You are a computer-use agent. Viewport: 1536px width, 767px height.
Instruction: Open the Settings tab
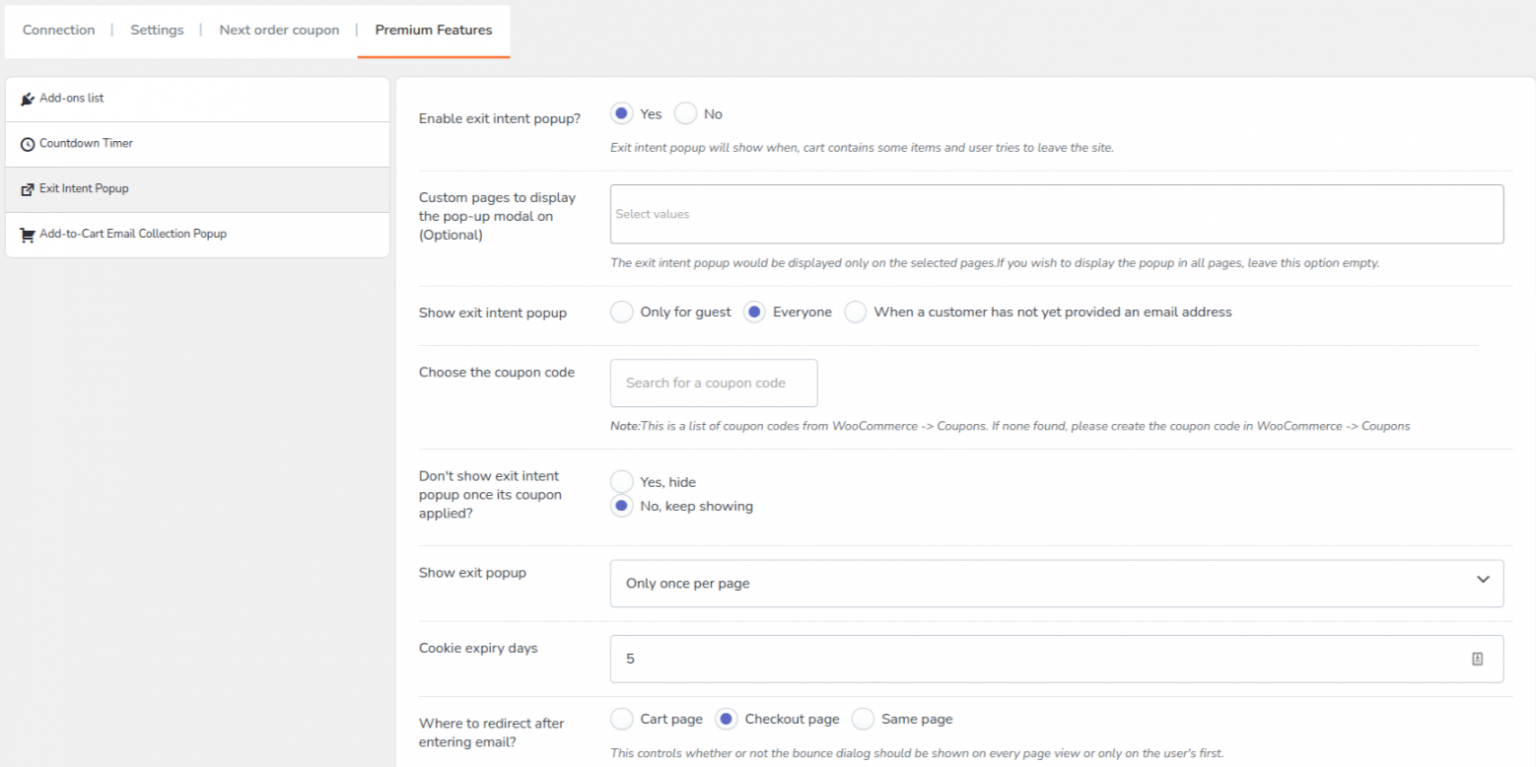[x=157, y=30]
